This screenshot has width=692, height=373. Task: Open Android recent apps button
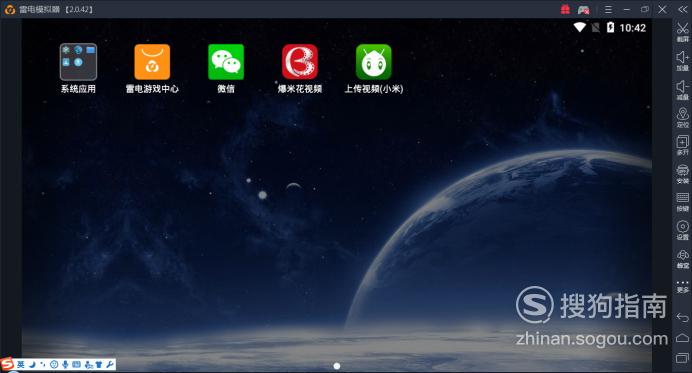tap(682, 358)
